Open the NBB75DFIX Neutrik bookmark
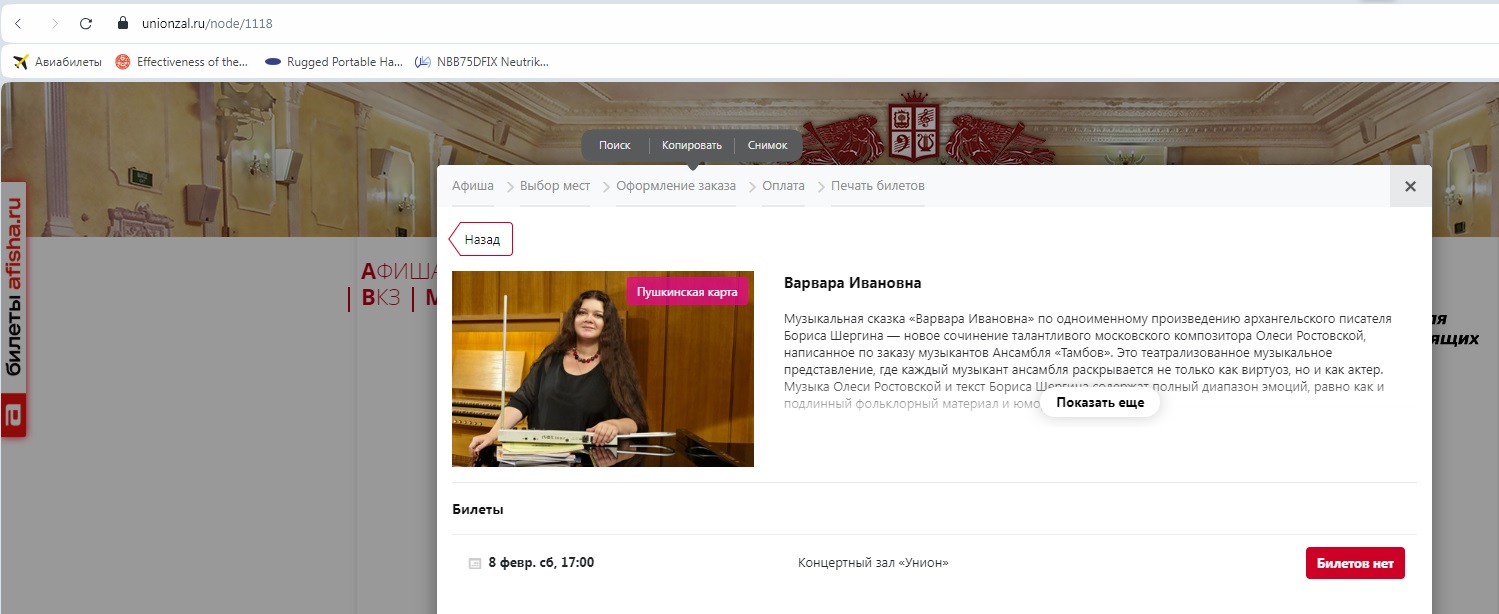Image resolution: width=1499 pixels, height=614 pixels. (482, 62)
